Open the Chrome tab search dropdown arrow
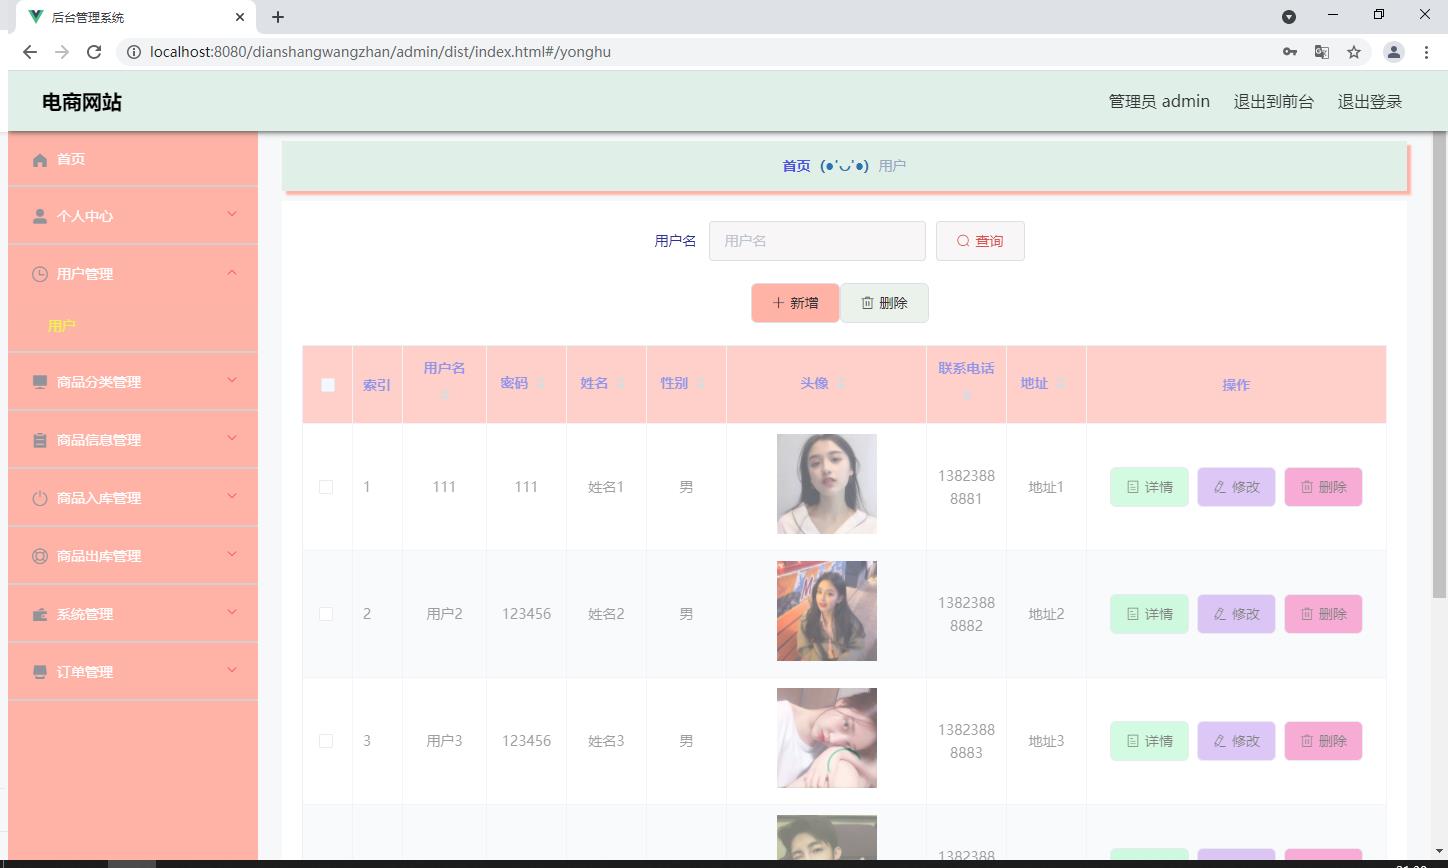Image resolution: width=1448 pixels, height=868 pixels. pyautogui.click(x=1289, y=17)
